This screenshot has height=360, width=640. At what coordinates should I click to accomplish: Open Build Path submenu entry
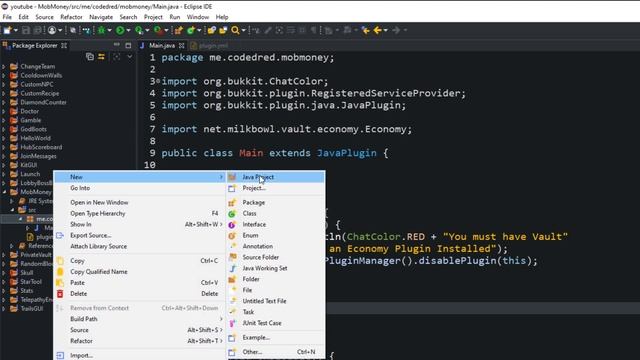[x=140, y=319]
